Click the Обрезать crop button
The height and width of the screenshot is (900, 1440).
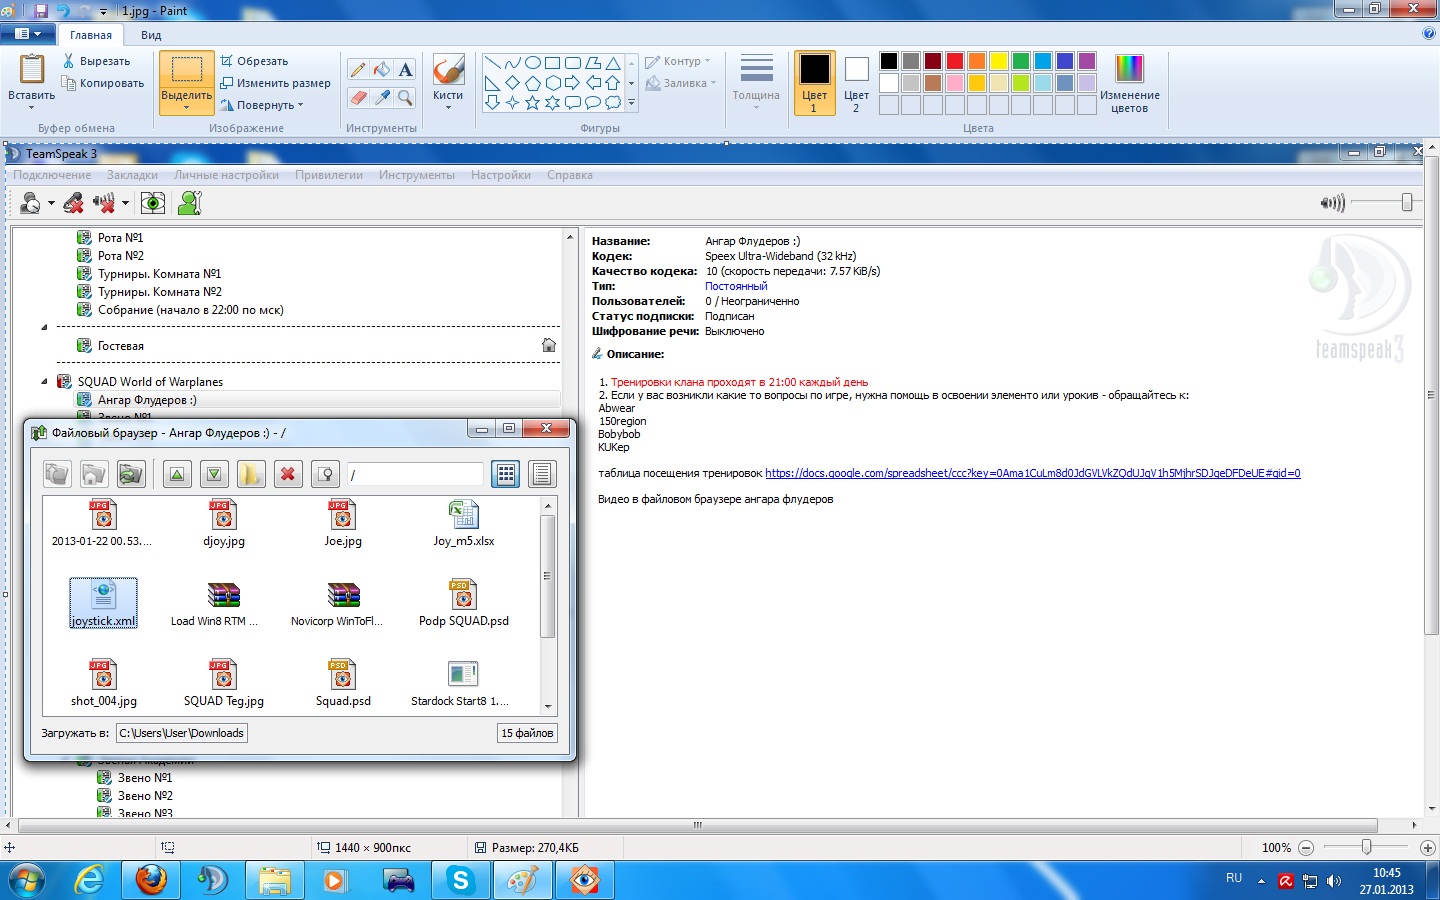[255, 61]
